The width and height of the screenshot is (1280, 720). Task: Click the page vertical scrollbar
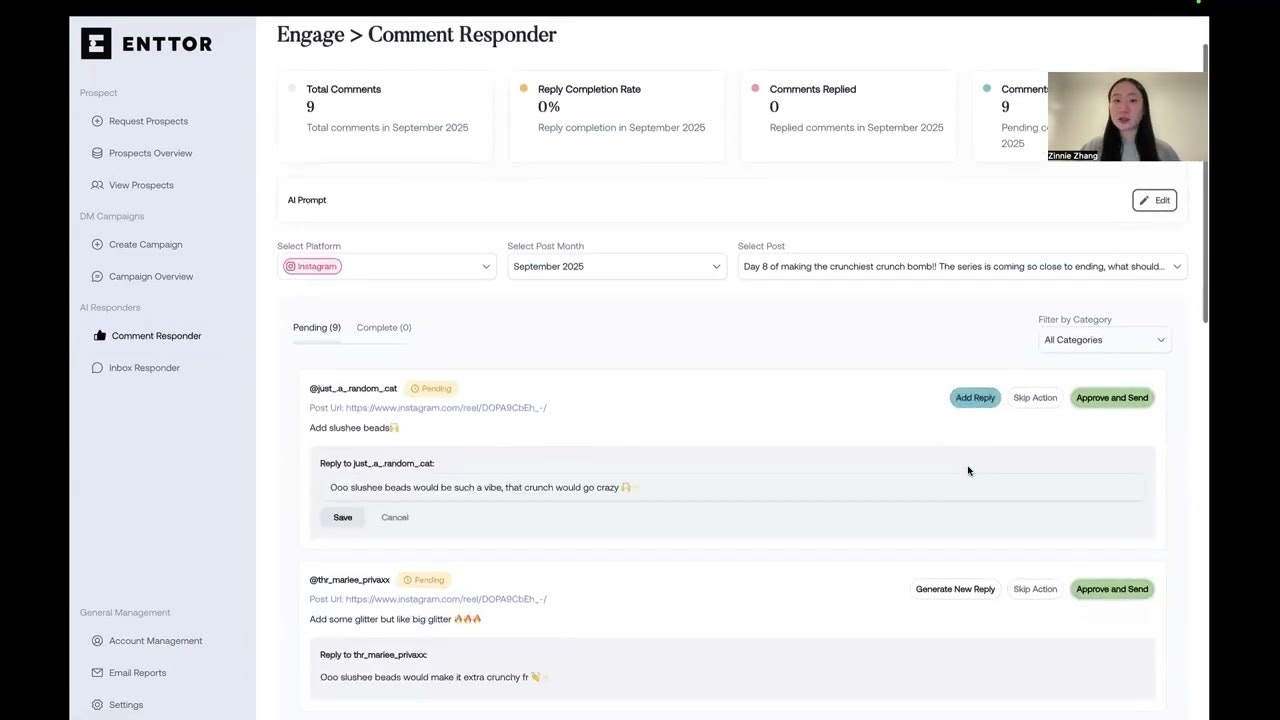(1205, 182)
